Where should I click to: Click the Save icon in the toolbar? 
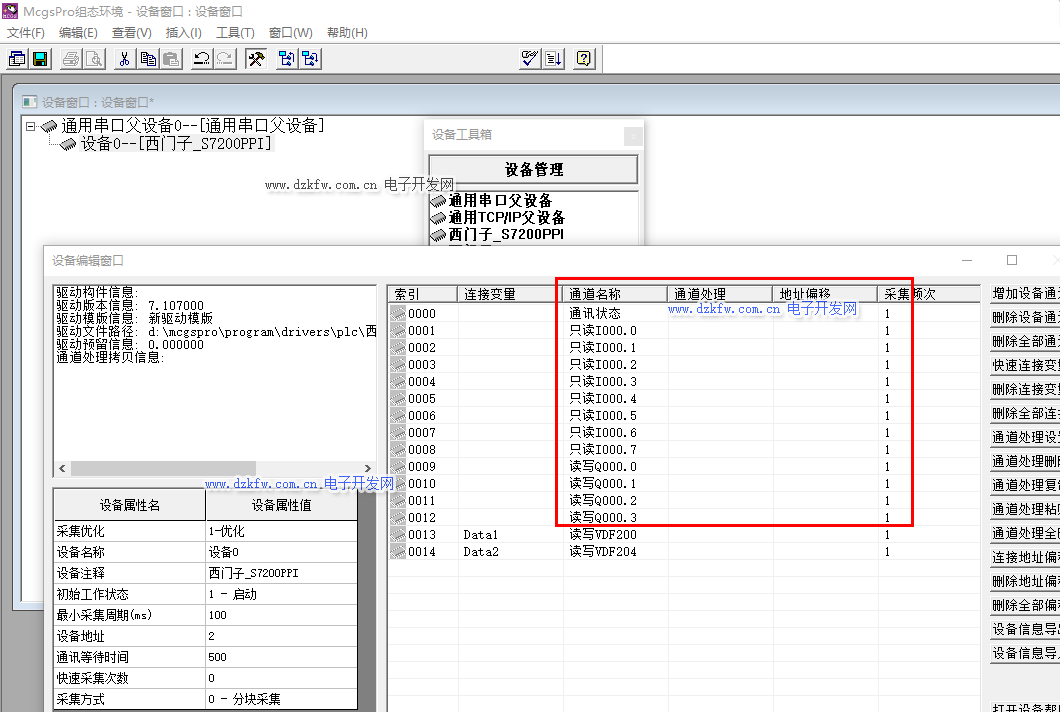40,59
